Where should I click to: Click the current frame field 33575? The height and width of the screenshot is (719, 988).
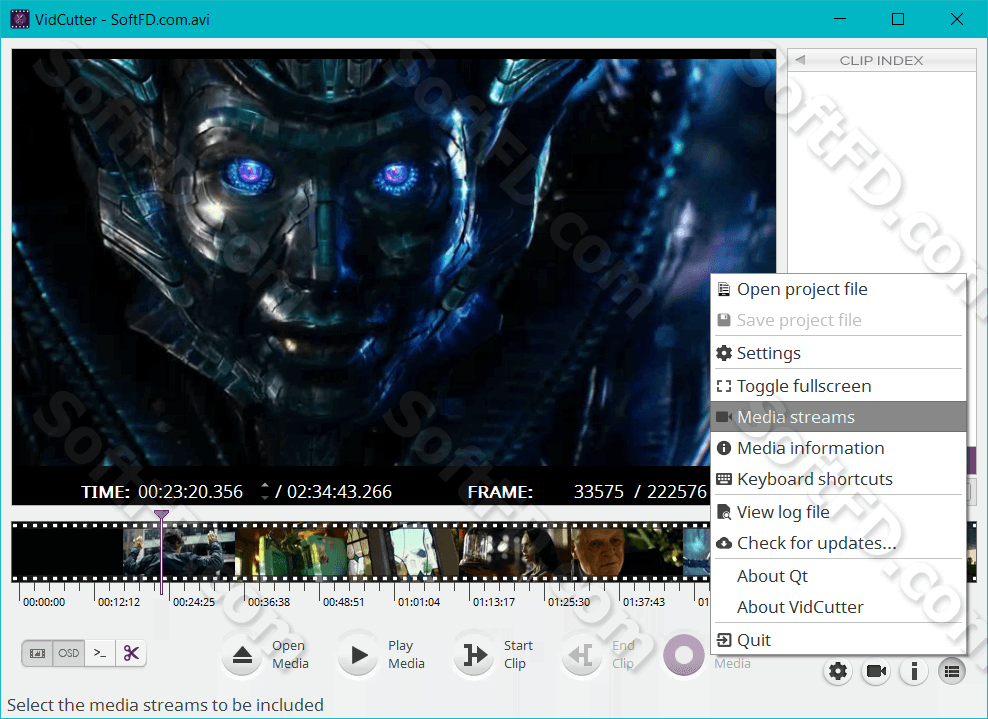coord(599,492)
